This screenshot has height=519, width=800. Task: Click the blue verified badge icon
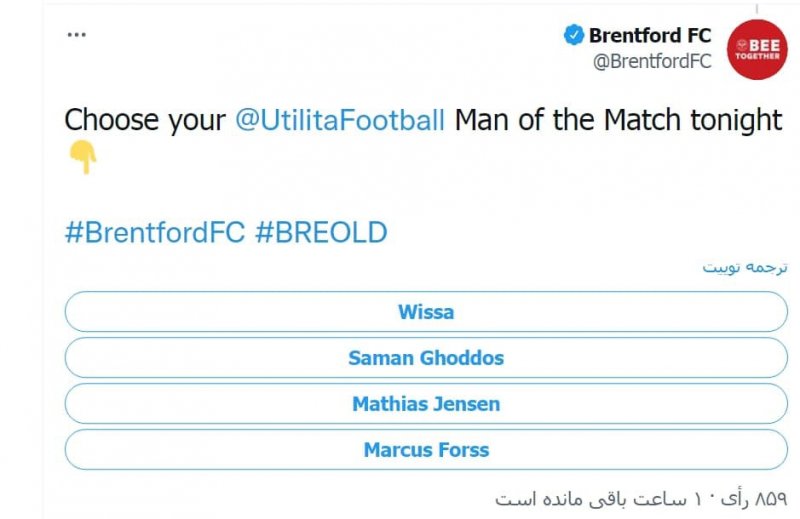(573, 35)
